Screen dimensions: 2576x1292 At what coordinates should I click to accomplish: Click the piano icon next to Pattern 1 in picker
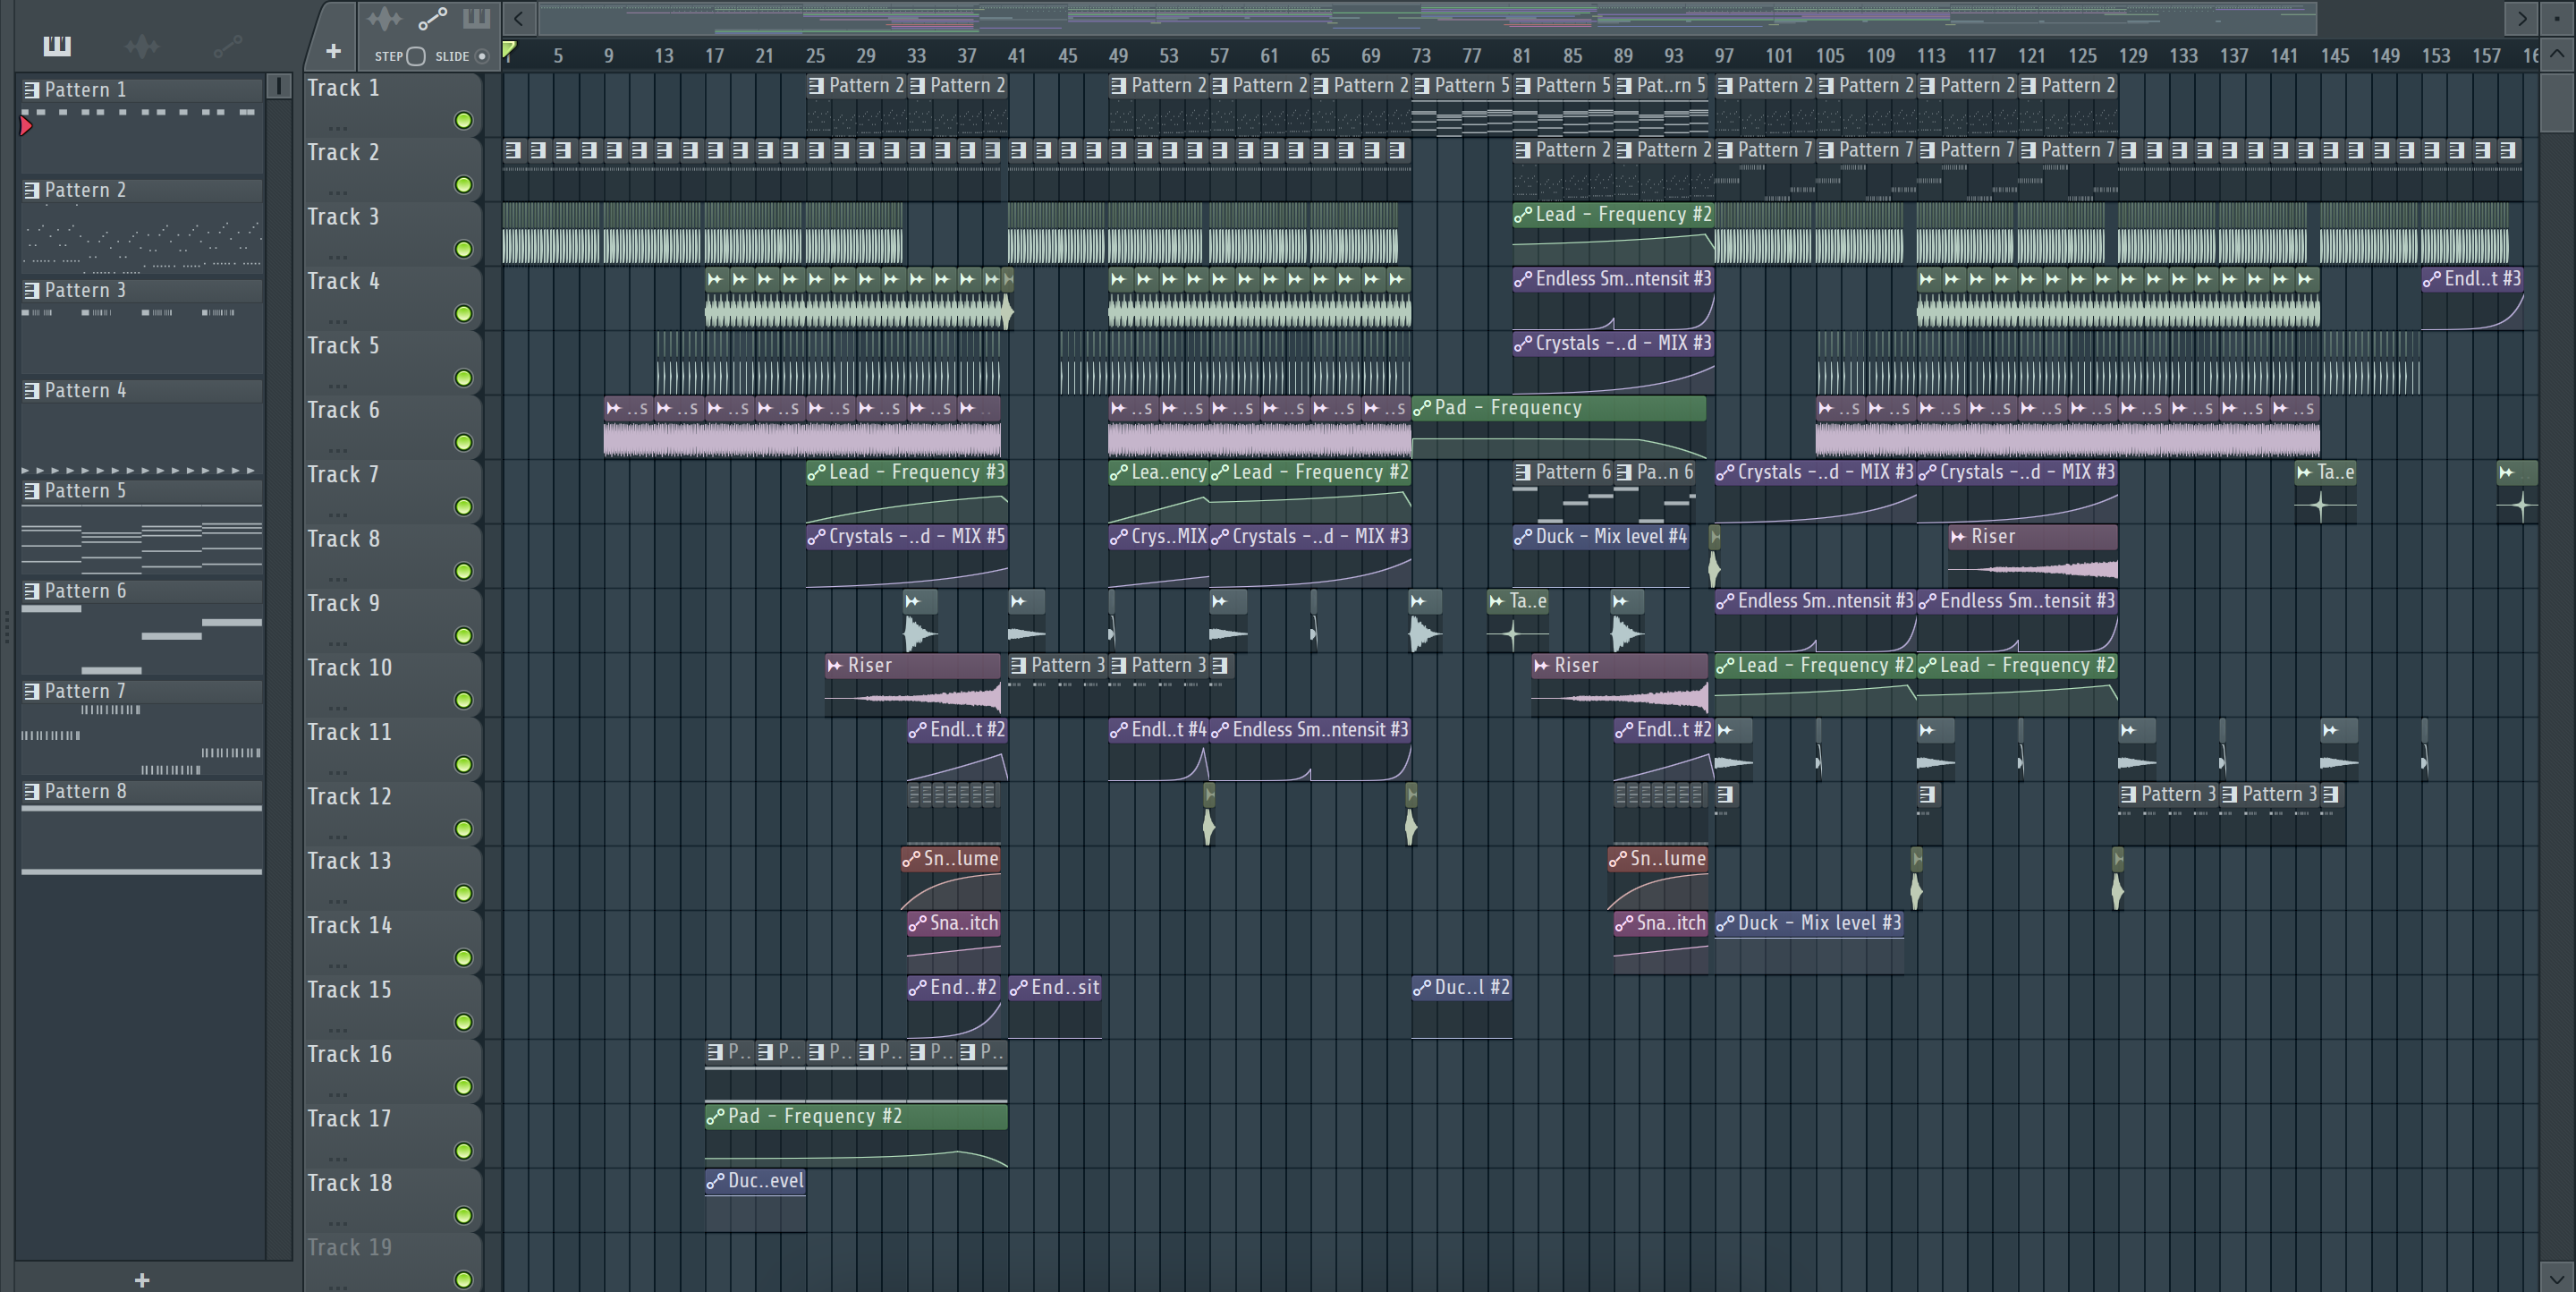pos(32,90)
